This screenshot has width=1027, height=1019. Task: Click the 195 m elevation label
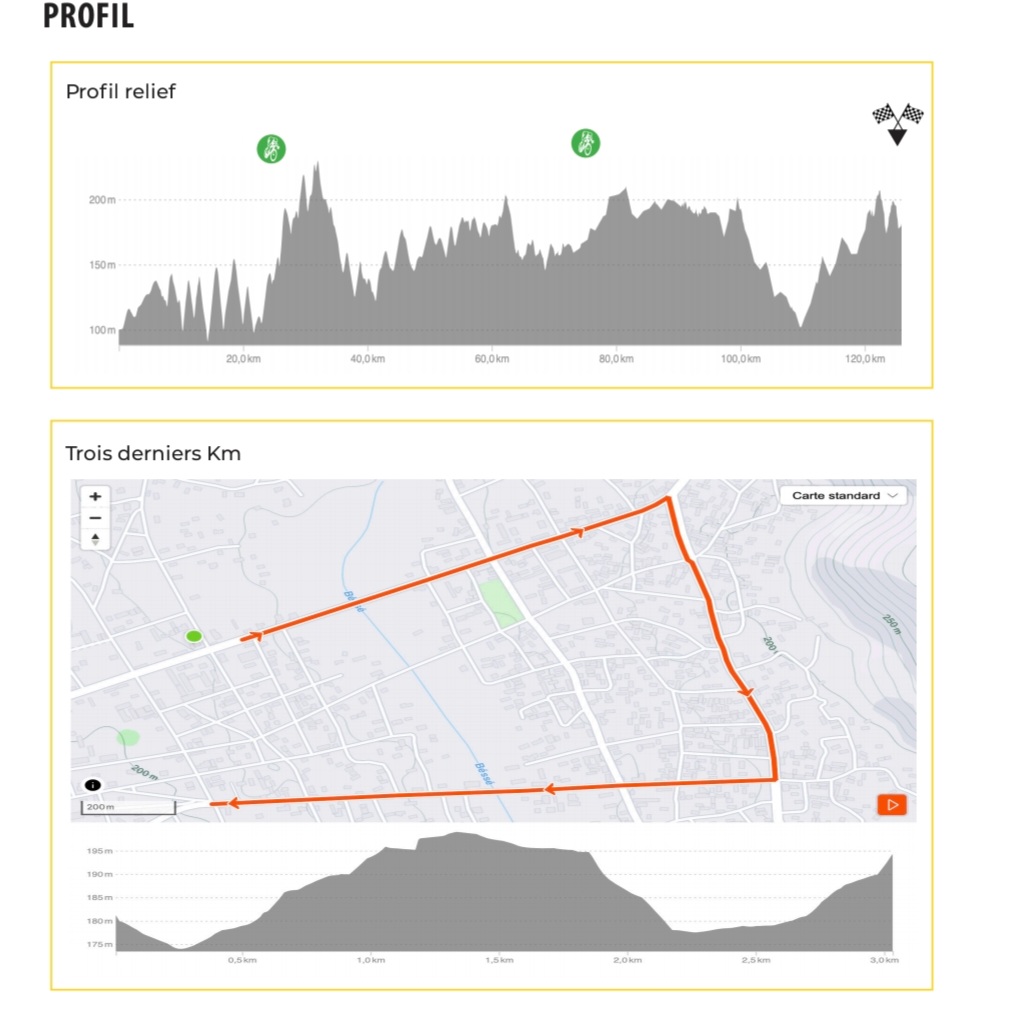pos(99,851)
